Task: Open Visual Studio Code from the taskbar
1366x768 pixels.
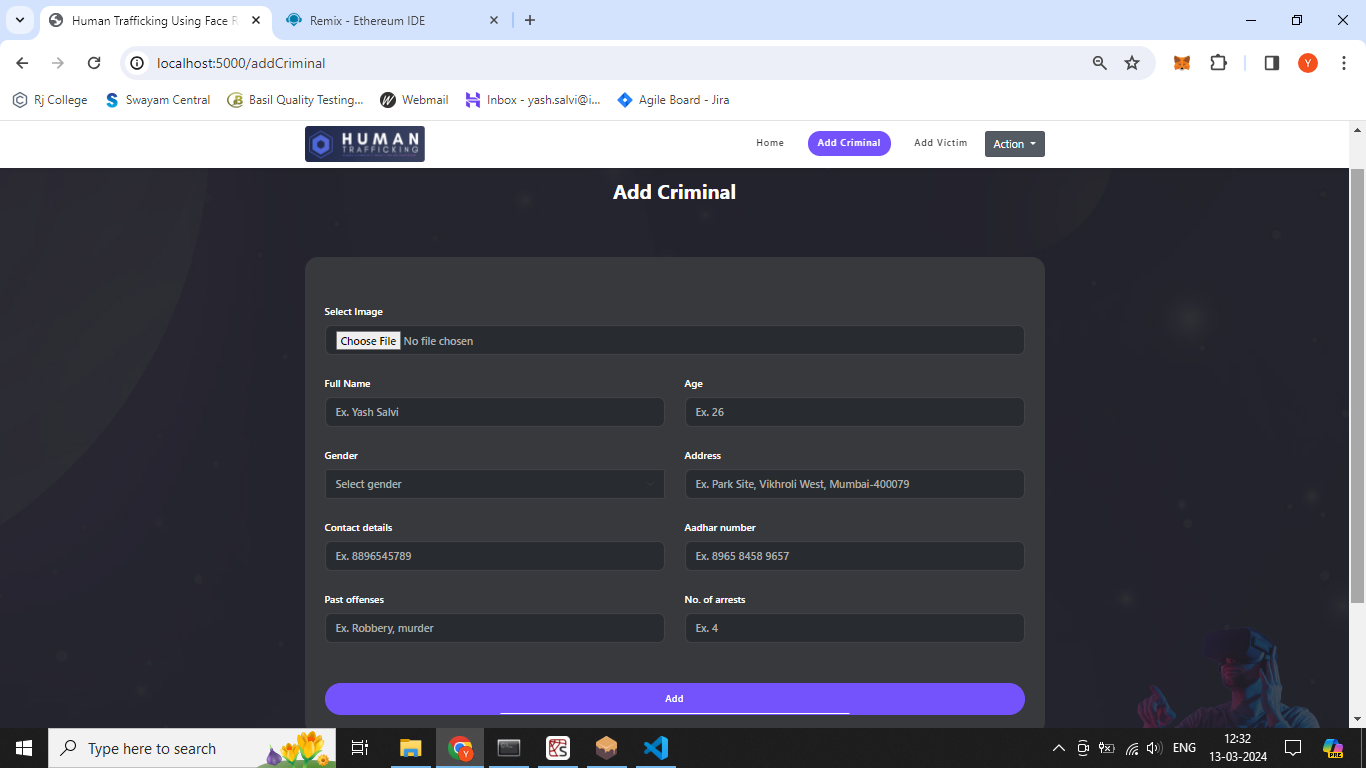Action: (655, 748)
